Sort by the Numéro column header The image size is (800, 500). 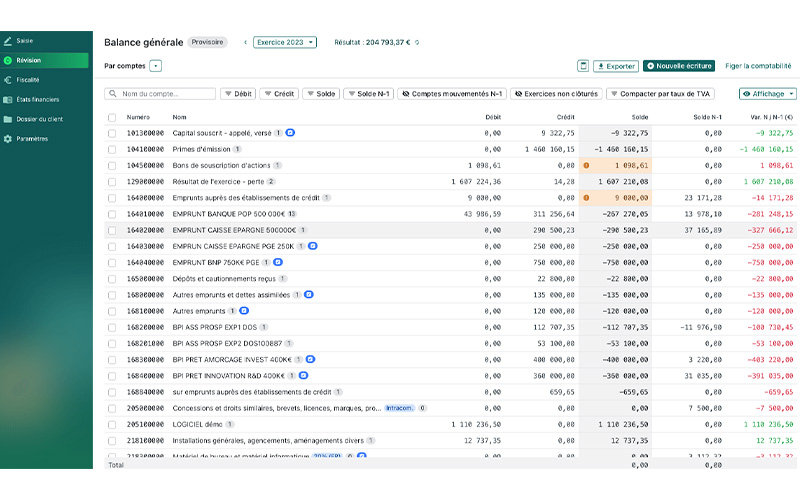(x=138, y=117)
